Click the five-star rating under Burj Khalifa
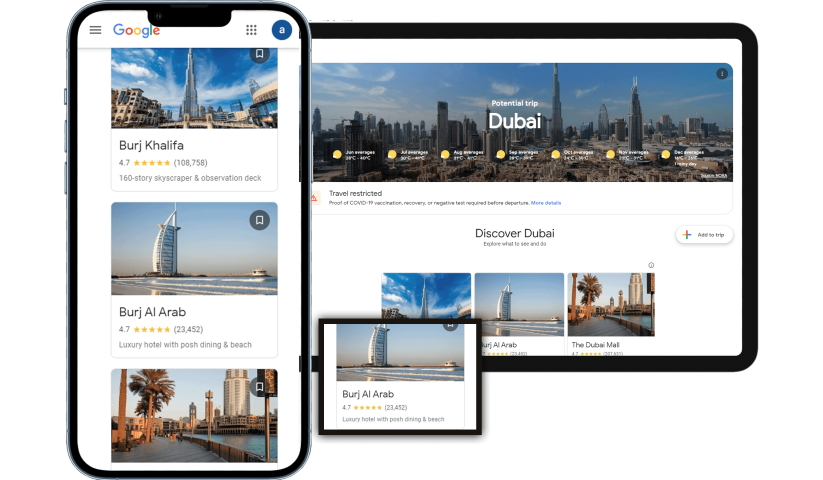This screenshot has height=480, width=823. pyautogui.click(x=152, y=163)
